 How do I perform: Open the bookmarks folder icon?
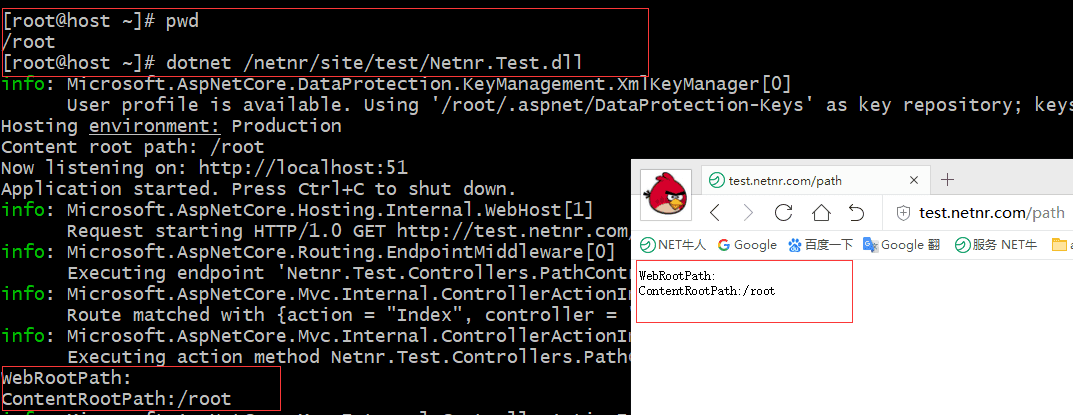(1060, 244)
